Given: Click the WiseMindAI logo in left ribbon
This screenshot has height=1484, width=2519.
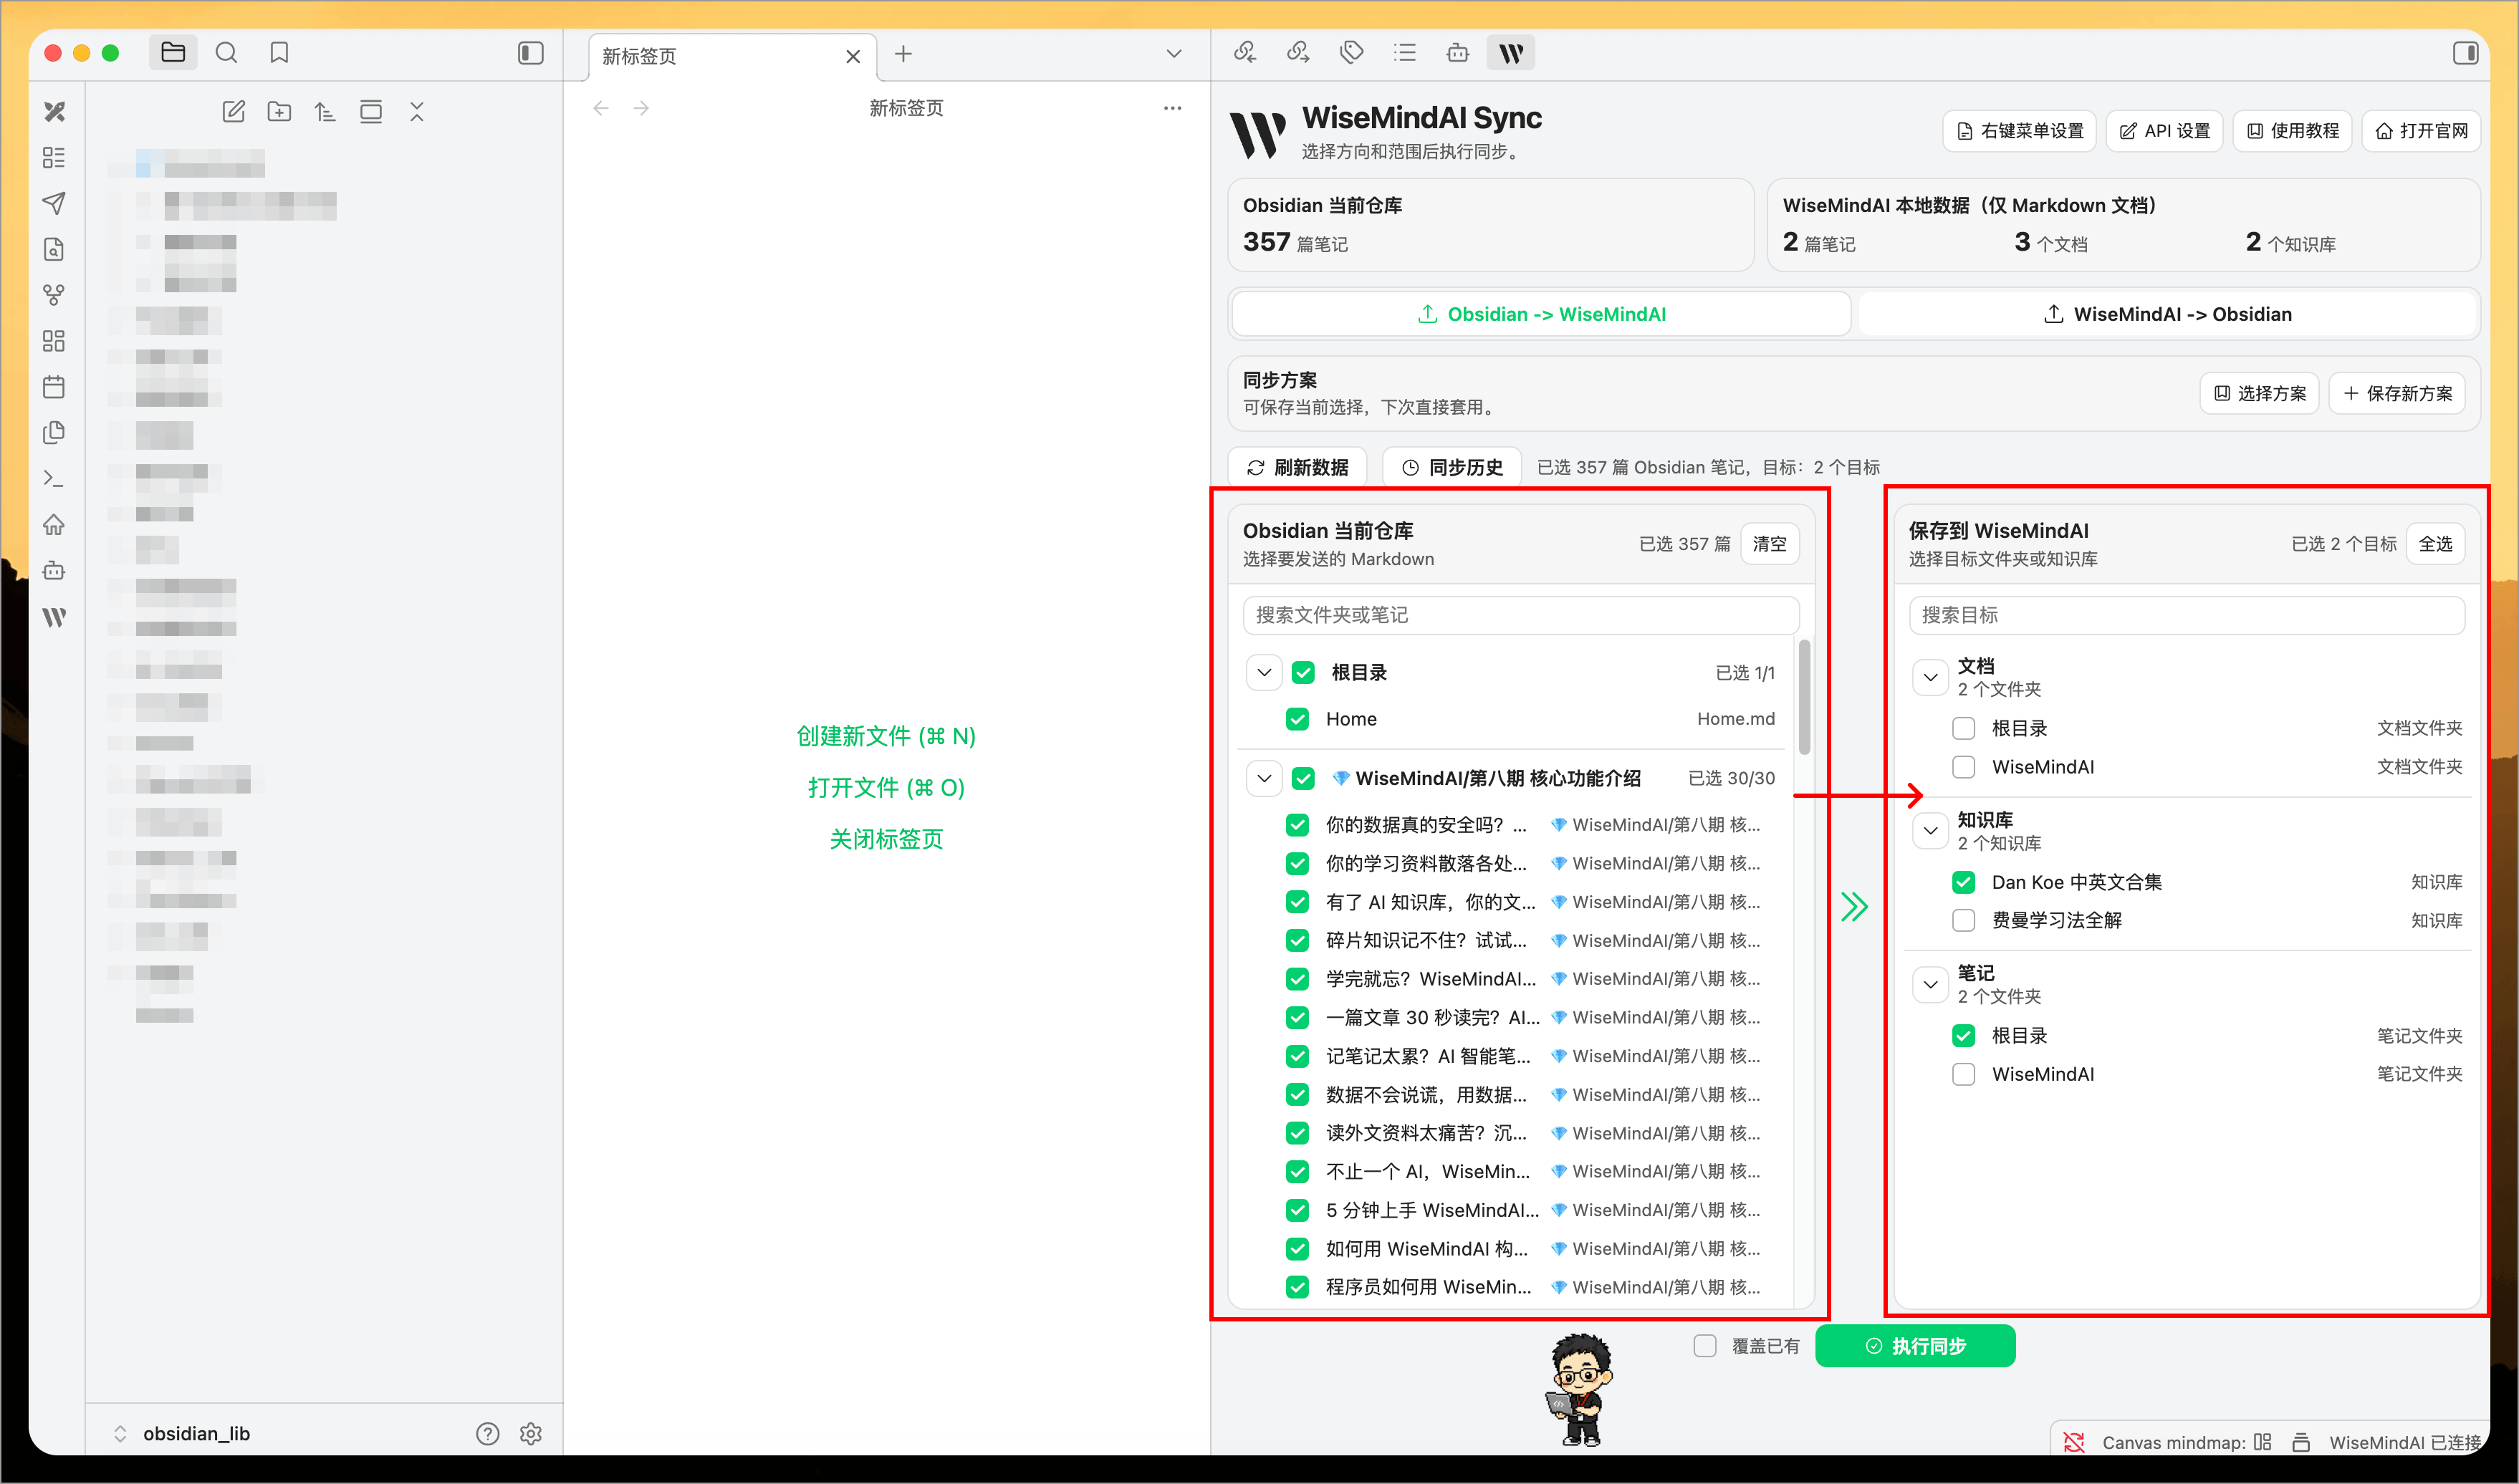Looking at the screenshot, I should point(54,617).
